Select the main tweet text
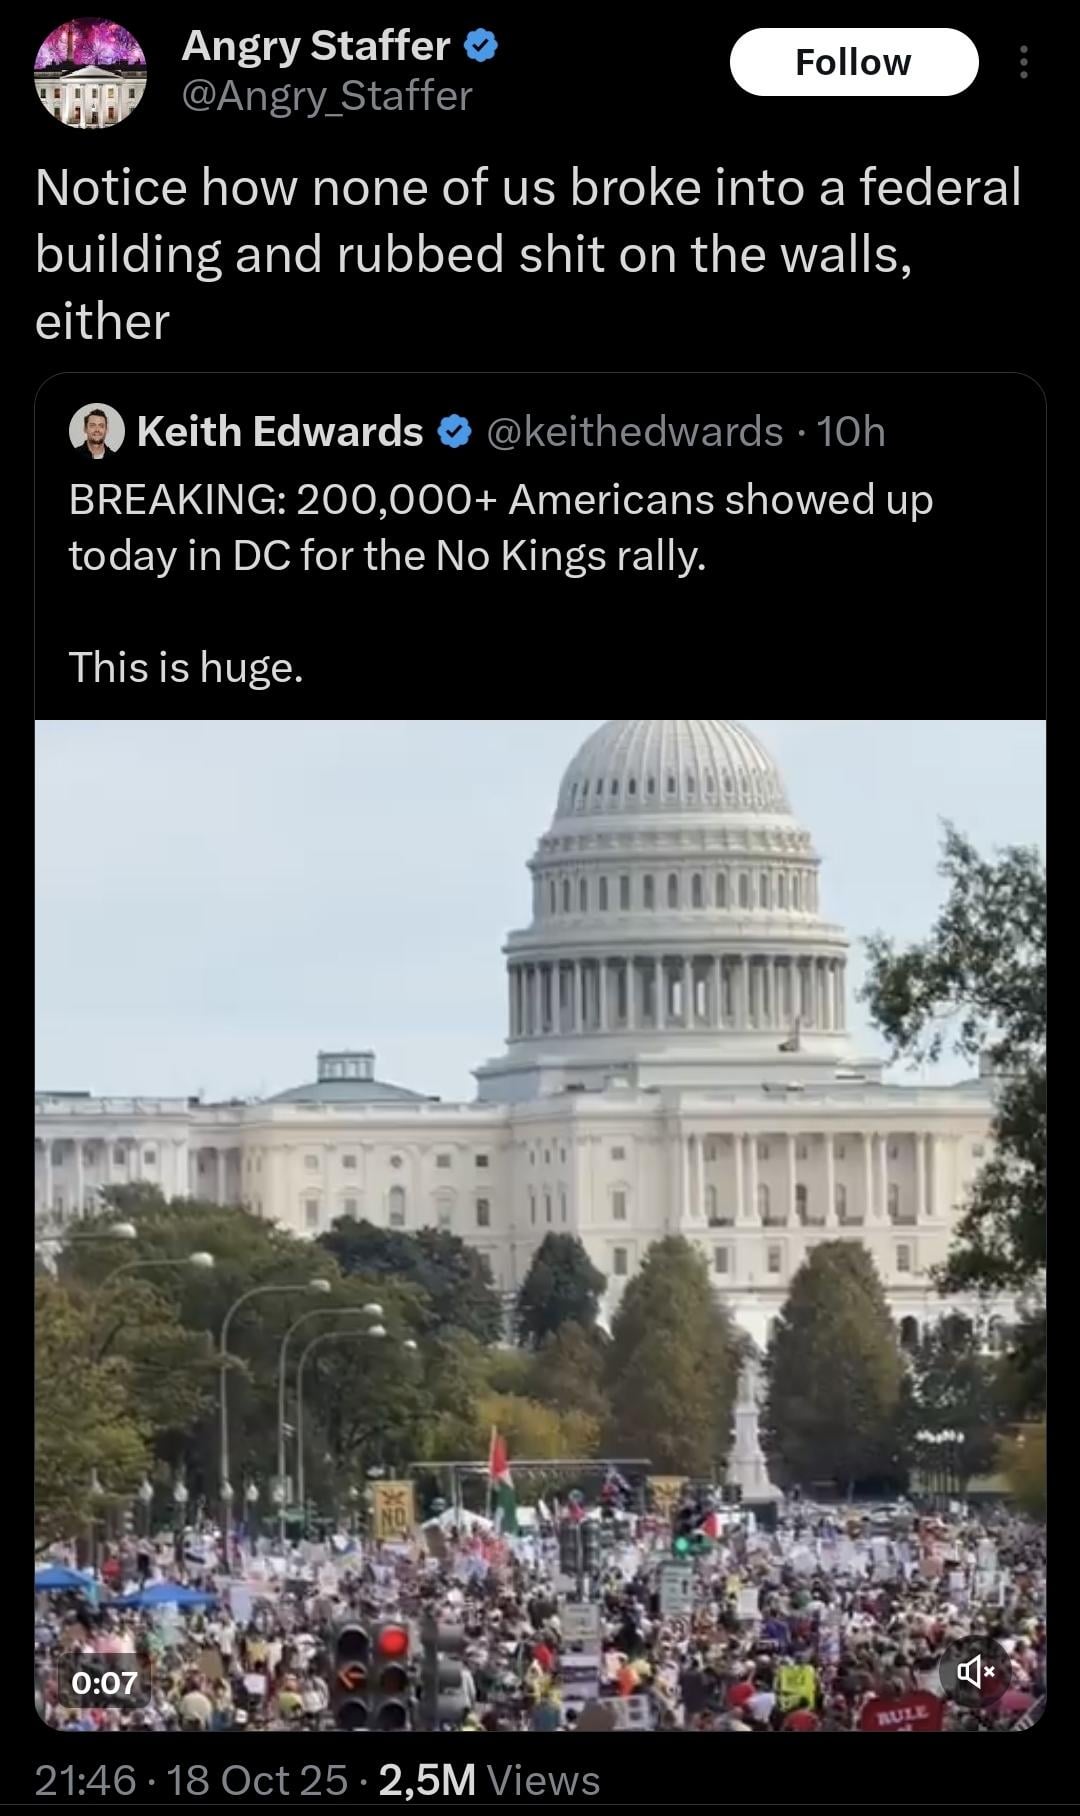 (528, 254)
